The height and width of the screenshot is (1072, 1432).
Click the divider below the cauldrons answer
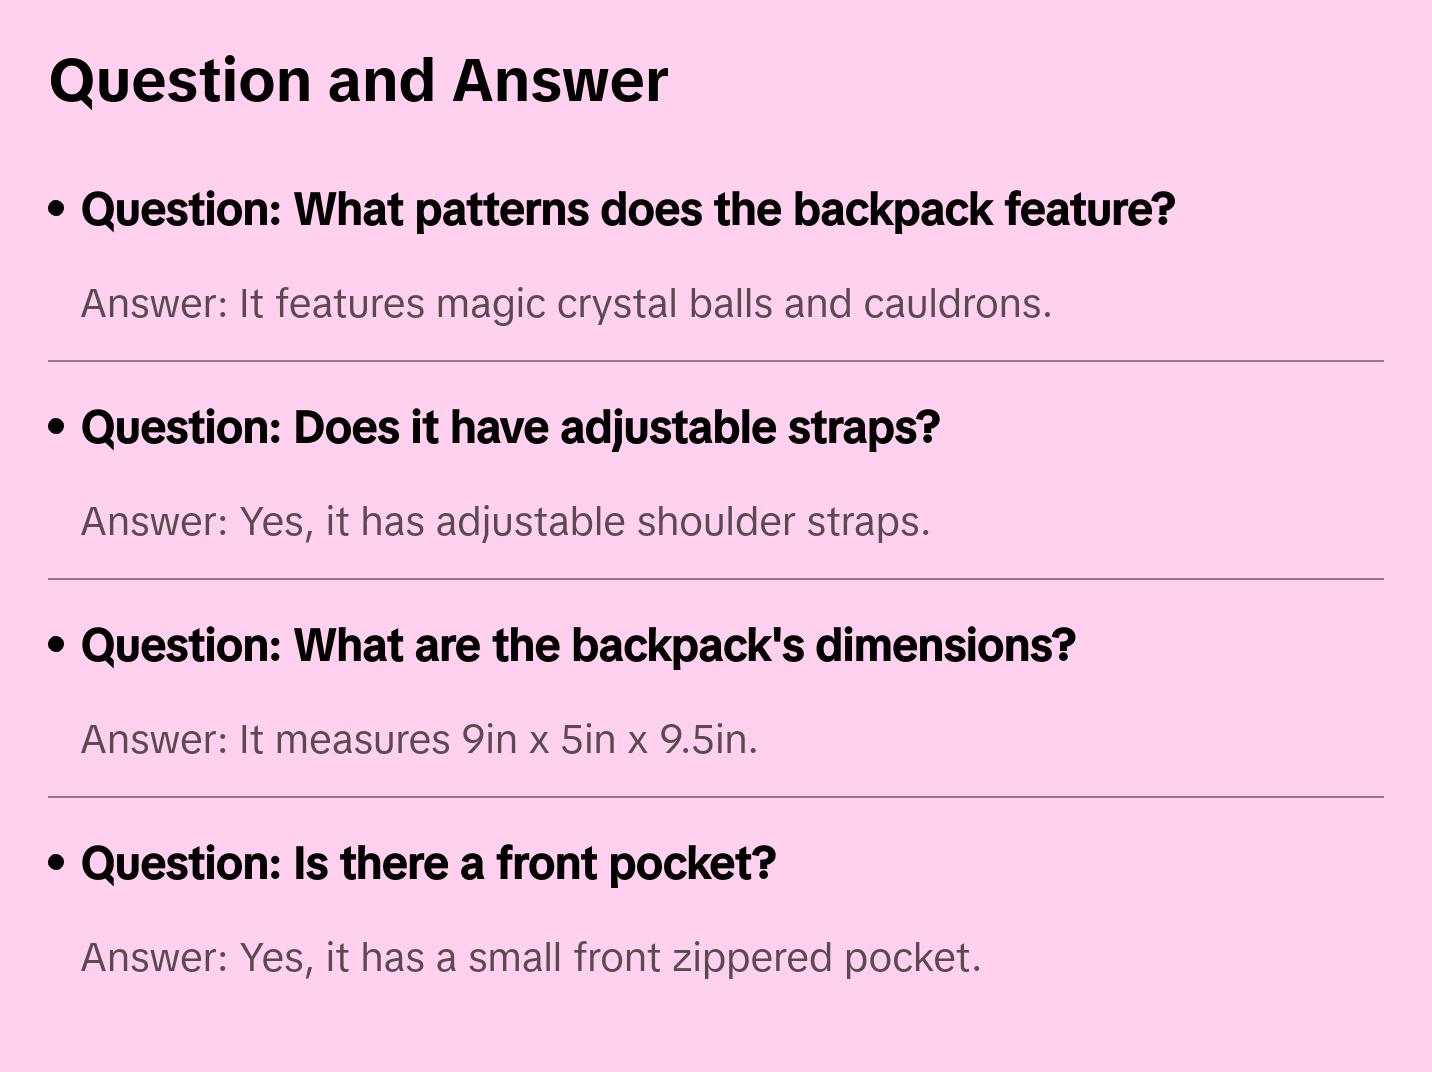716,361
